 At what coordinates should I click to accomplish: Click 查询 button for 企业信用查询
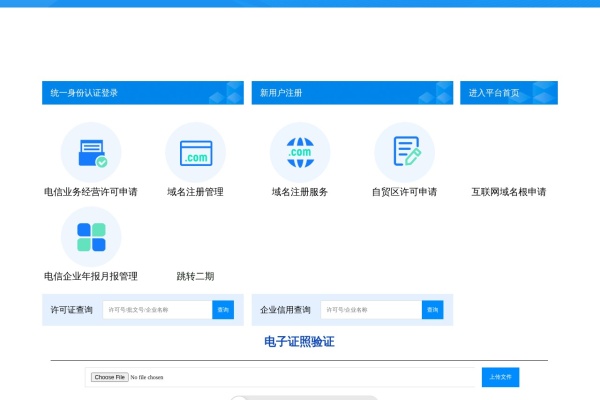[433, 310]
